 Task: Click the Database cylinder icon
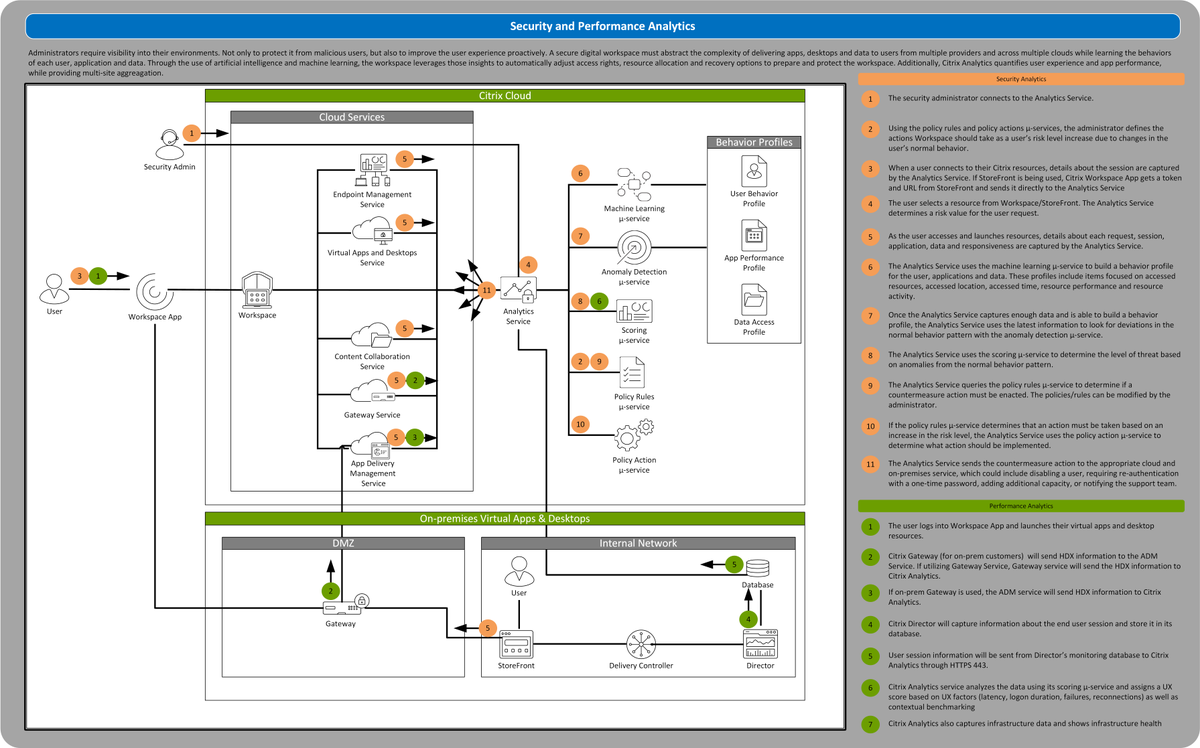[756, 567]
